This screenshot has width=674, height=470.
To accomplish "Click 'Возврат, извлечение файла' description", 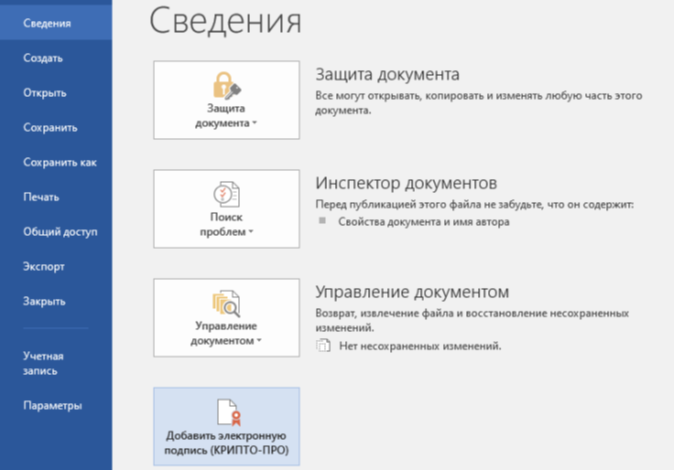I will pos(472,320).
